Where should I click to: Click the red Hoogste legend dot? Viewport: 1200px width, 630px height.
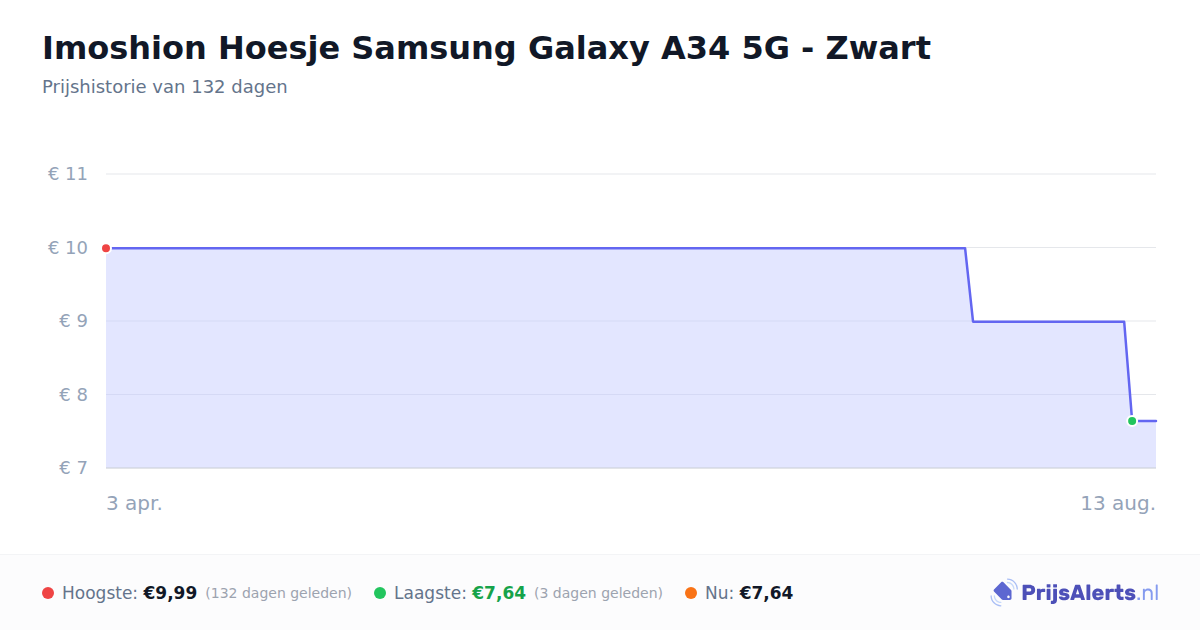pos(48,593)
